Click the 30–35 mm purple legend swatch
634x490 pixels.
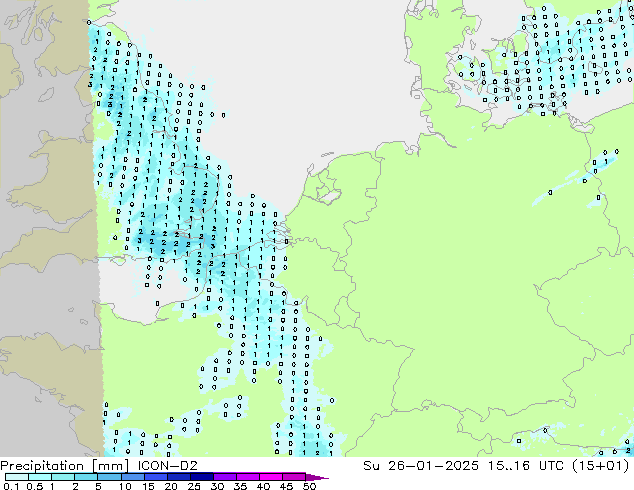pyautogui.click(x=224, y=477)
